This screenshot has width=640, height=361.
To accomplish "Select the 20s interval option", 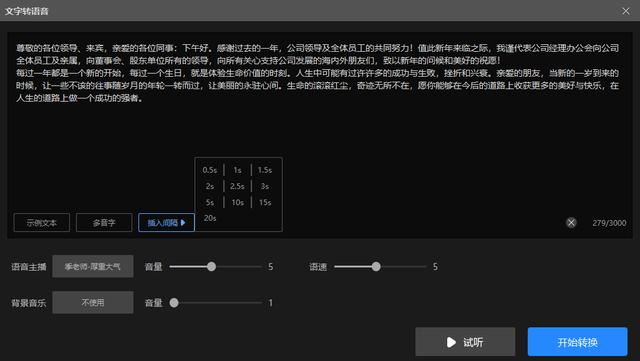I will click(x=210, y=218).
